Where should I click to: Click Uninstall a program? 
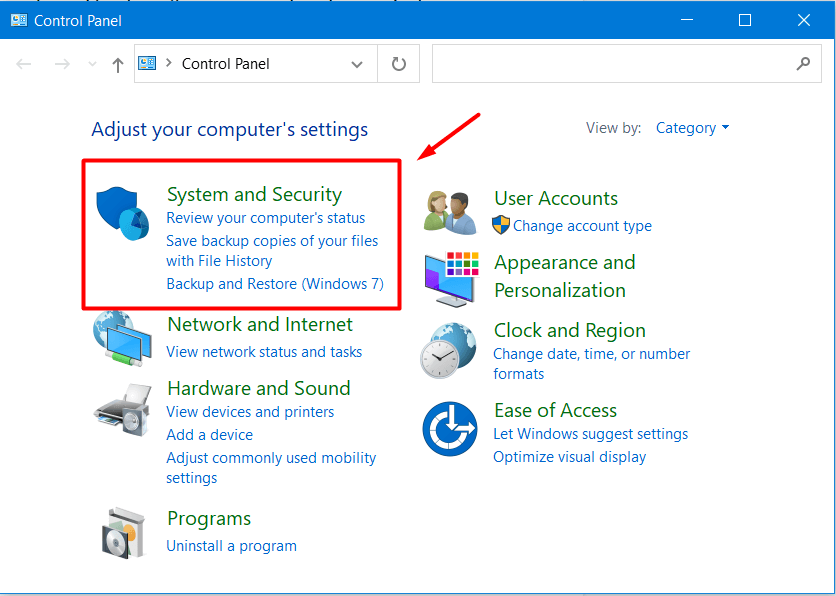click(231, 546)
